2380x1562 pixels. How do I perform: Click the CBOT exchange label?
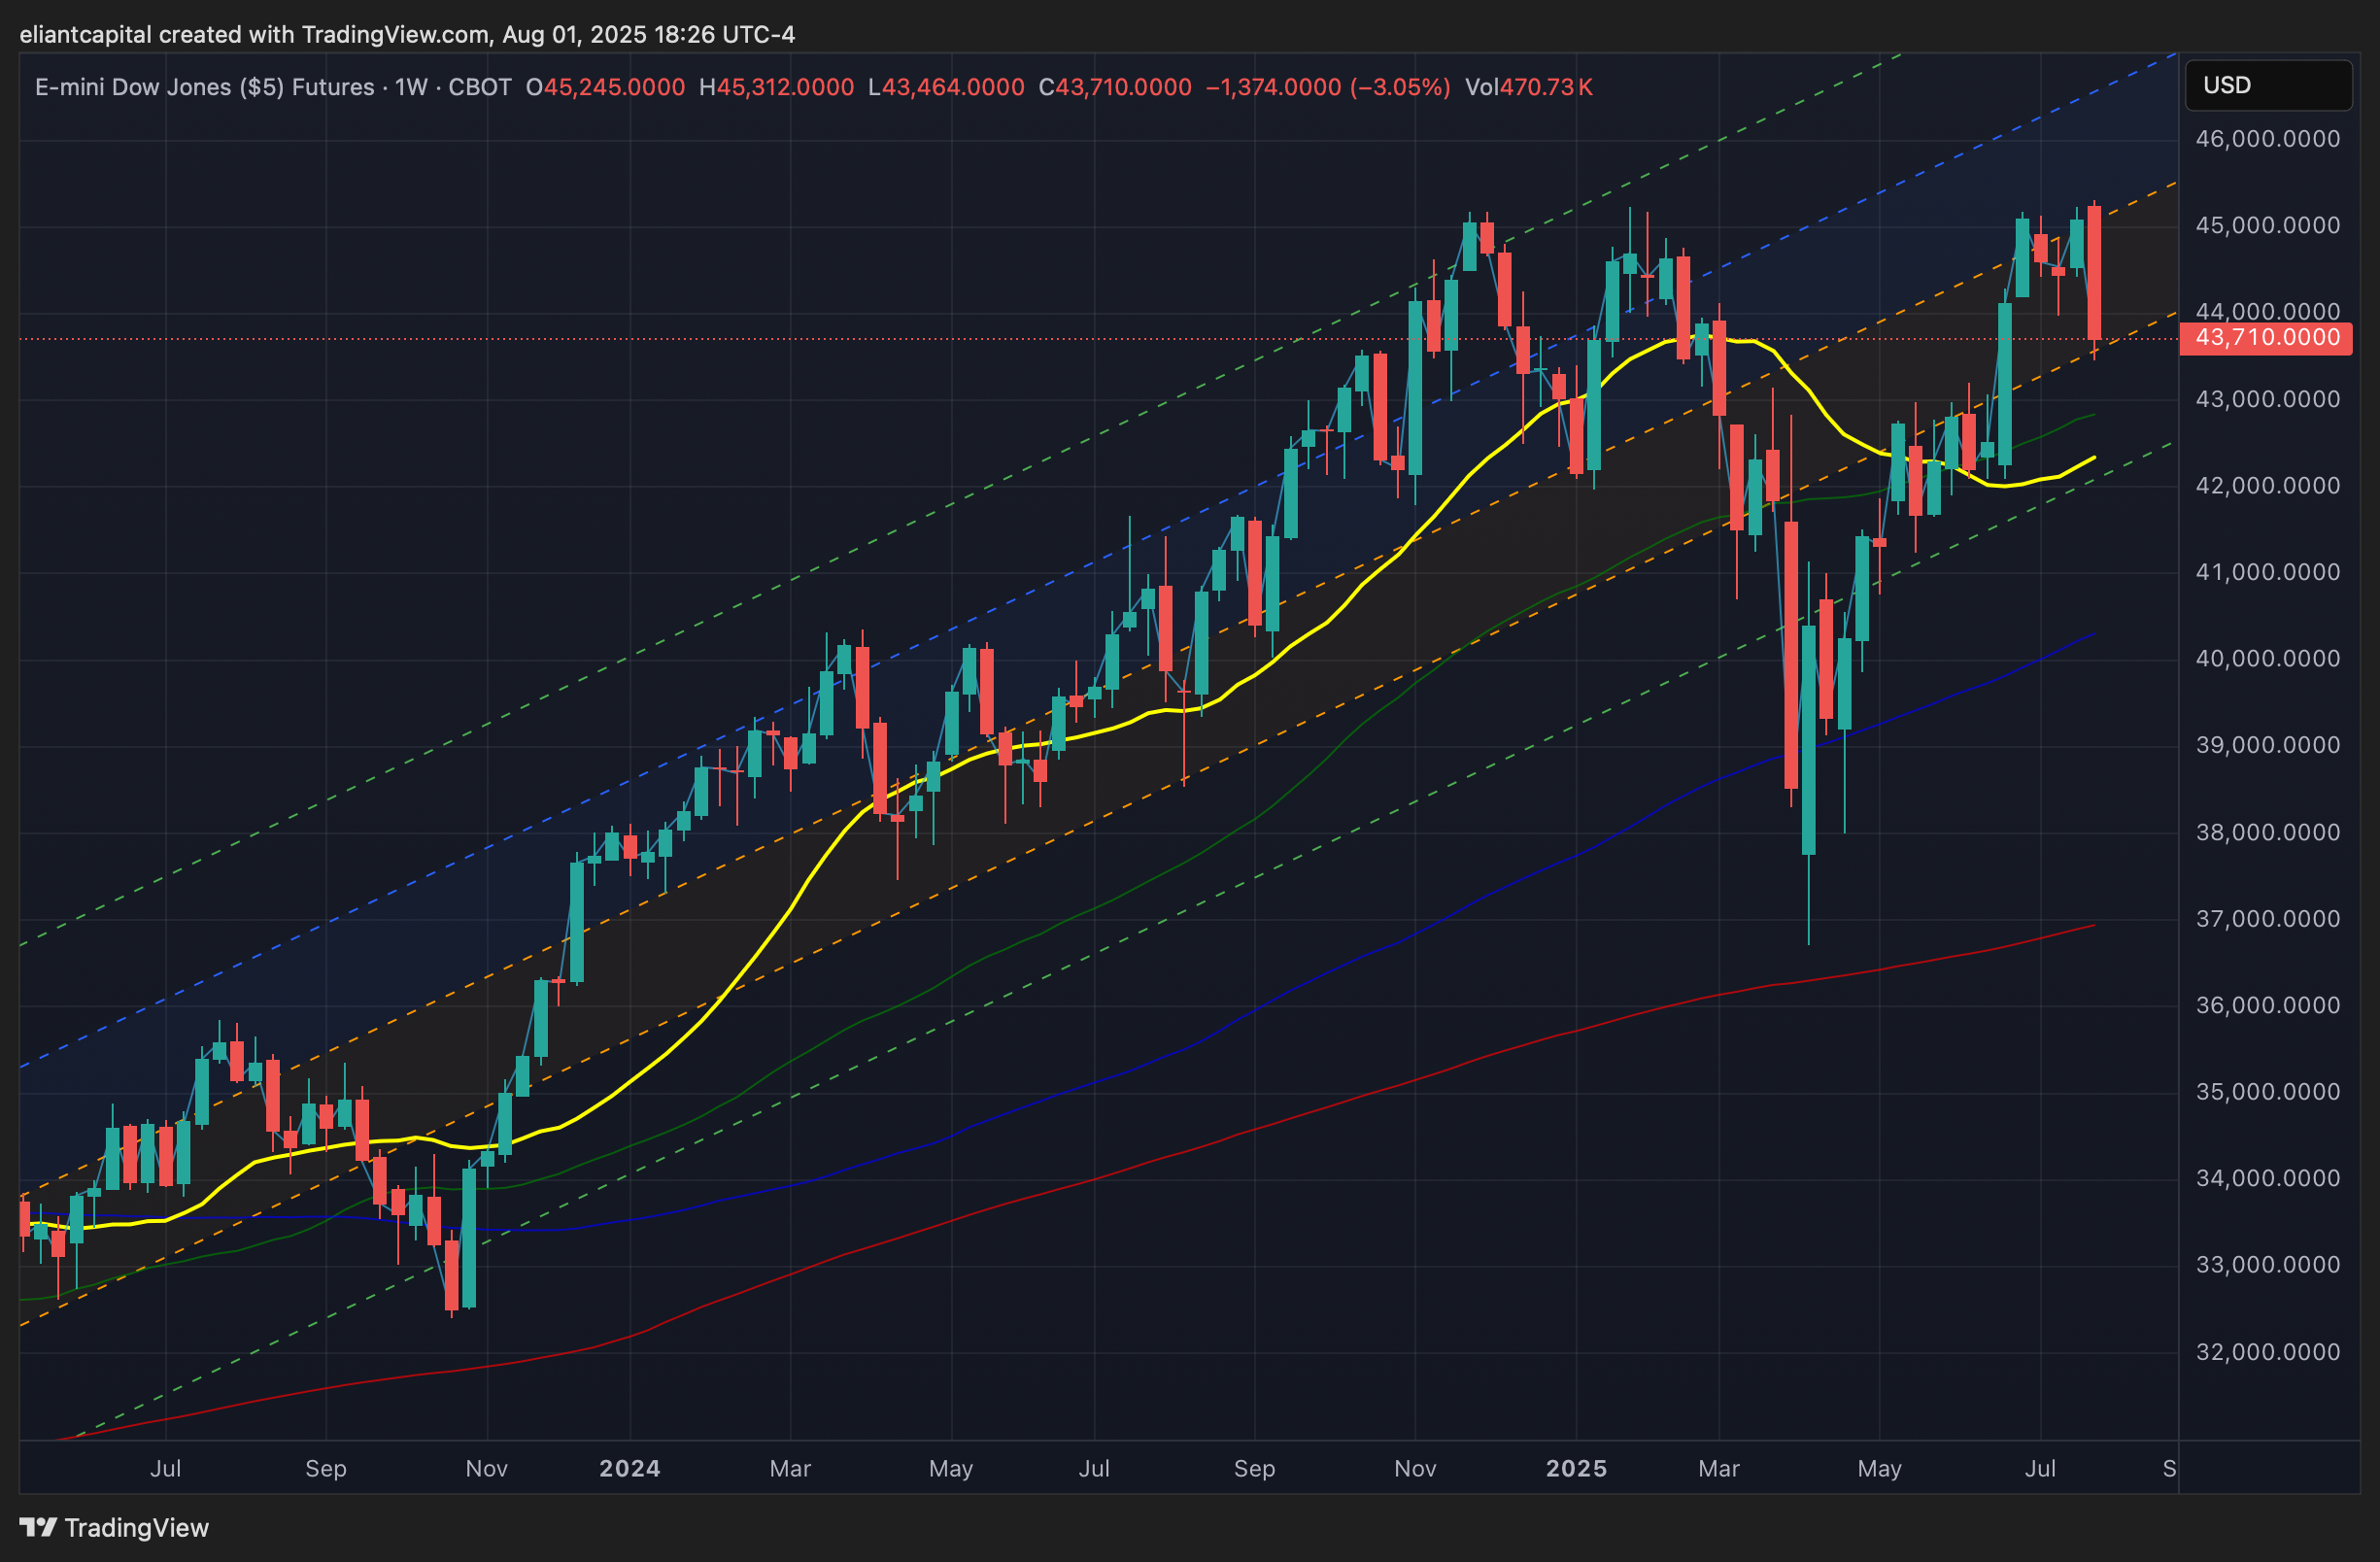[x=479, y=87]
